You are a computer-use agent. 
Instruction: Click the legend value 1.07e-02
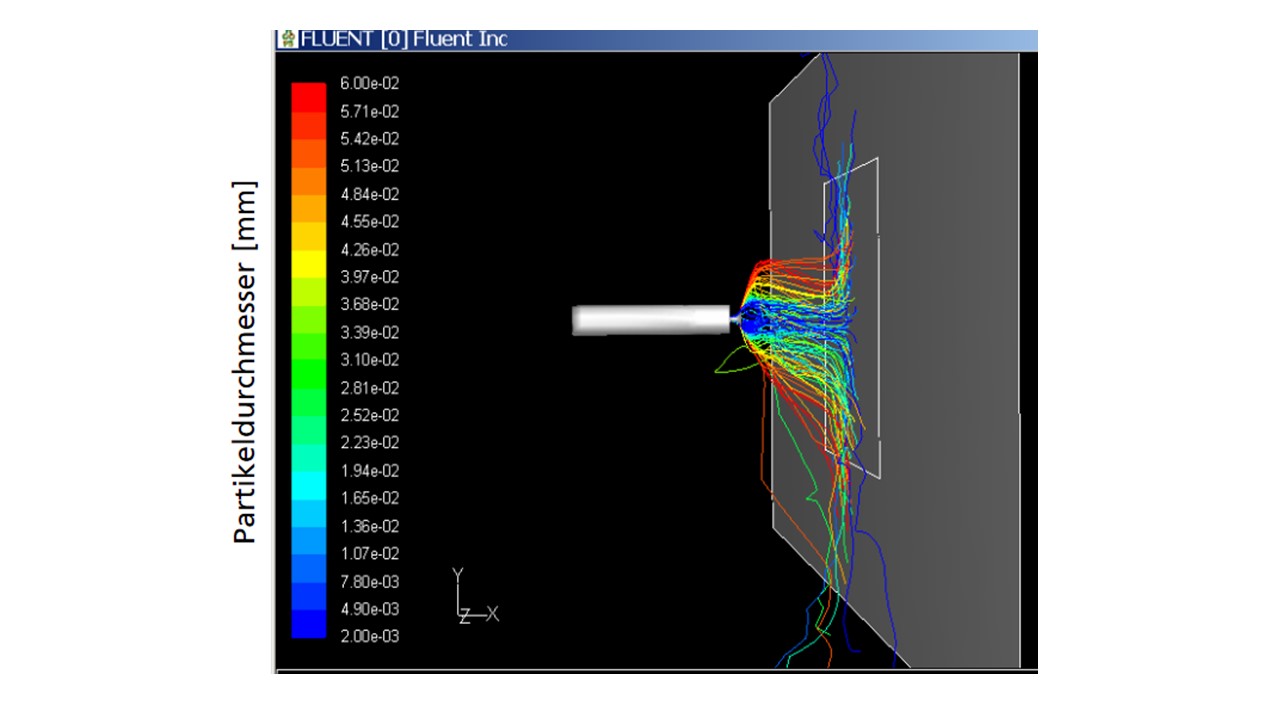369,553
